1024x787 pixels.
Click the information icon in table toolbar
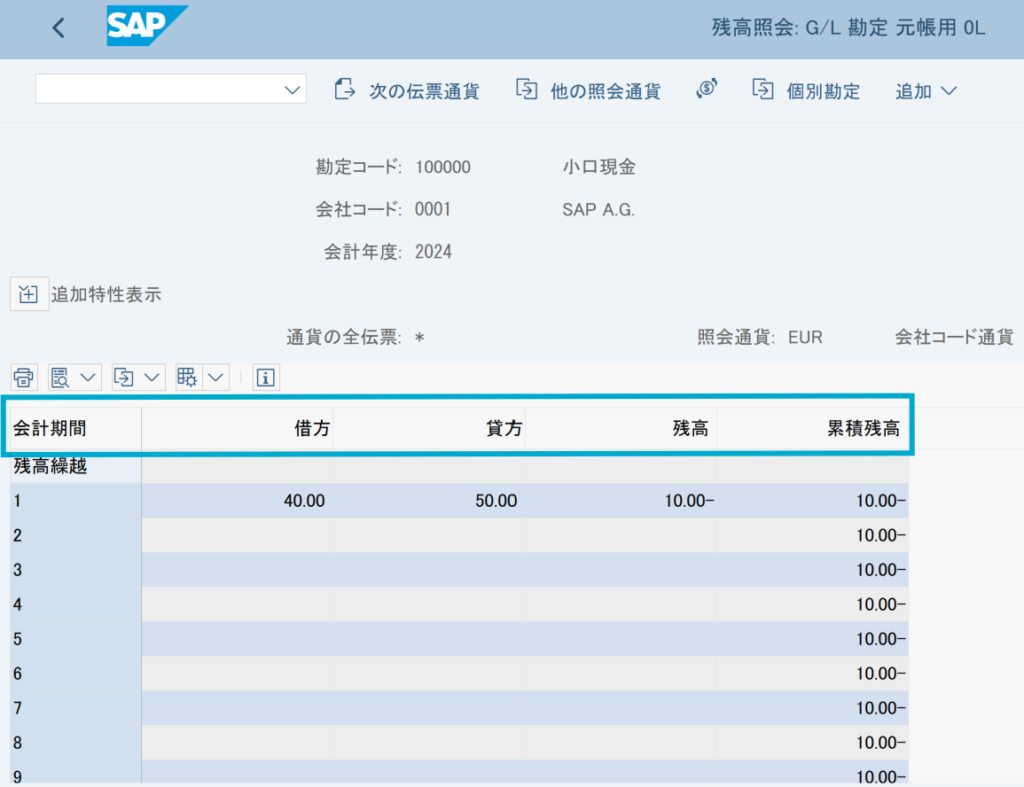point(266,377)
